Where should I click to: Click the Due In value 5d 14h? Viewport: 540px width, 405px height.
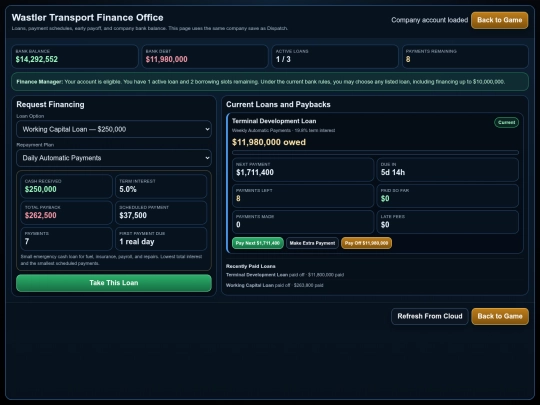[393, 173]
